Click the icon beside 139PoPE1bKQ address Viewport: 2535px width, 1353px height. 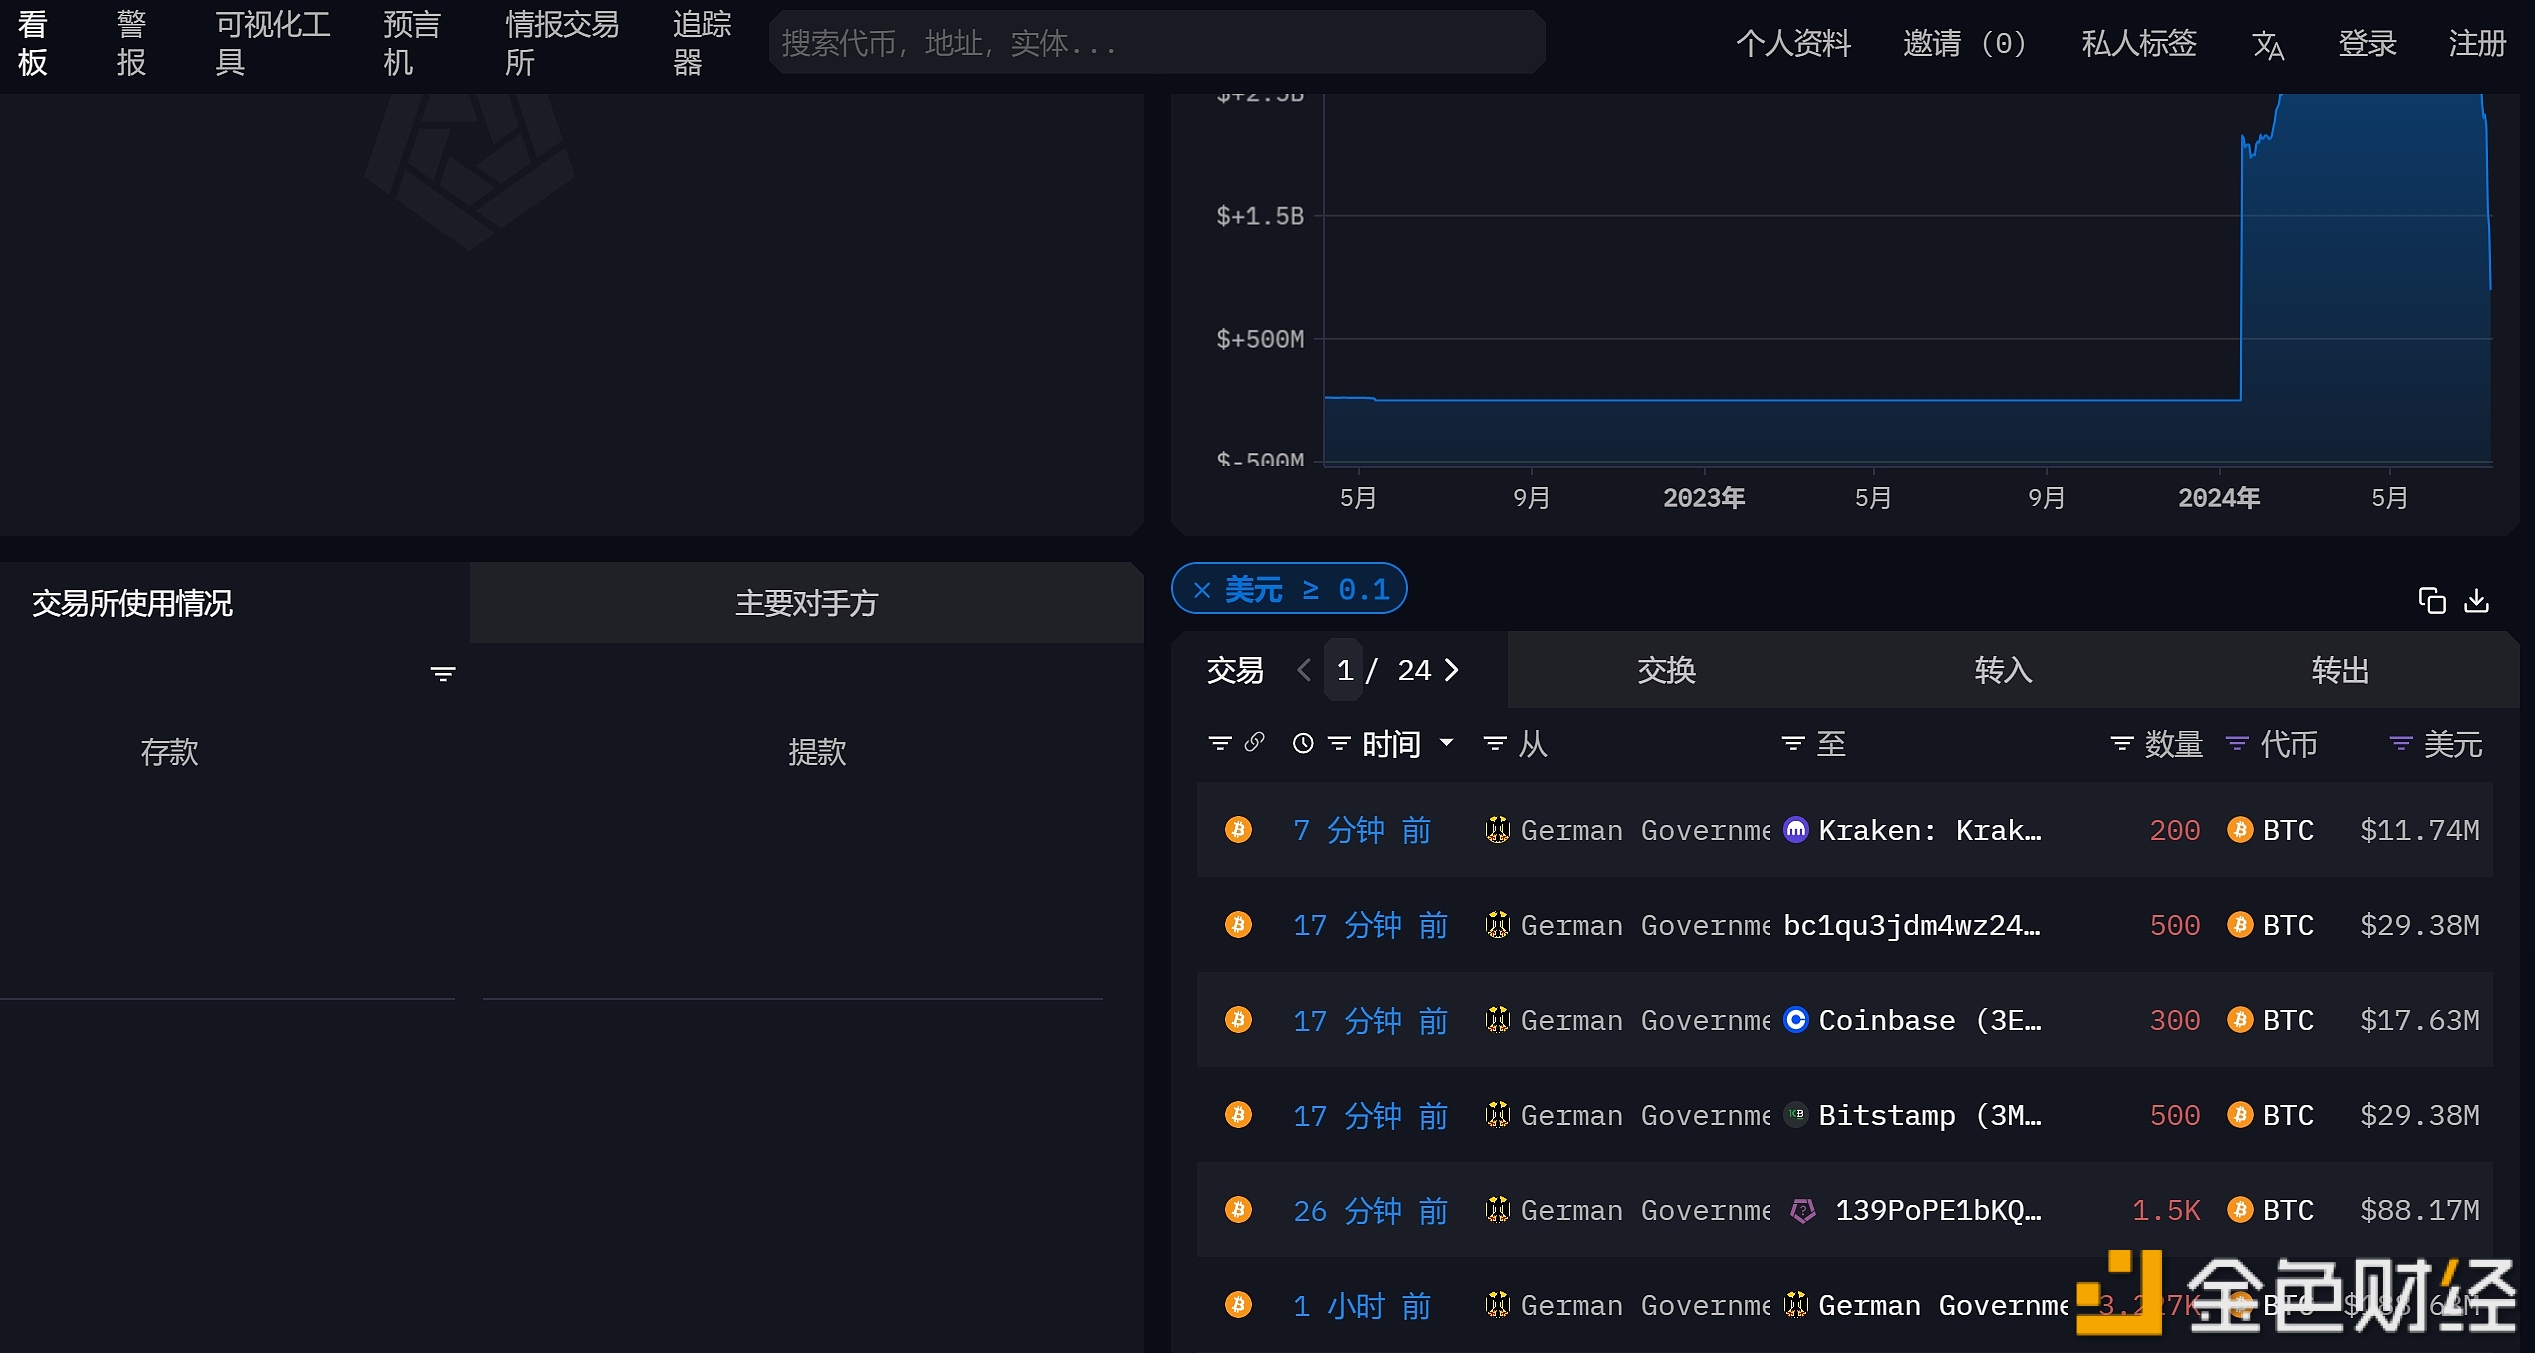[1803, 1210]
